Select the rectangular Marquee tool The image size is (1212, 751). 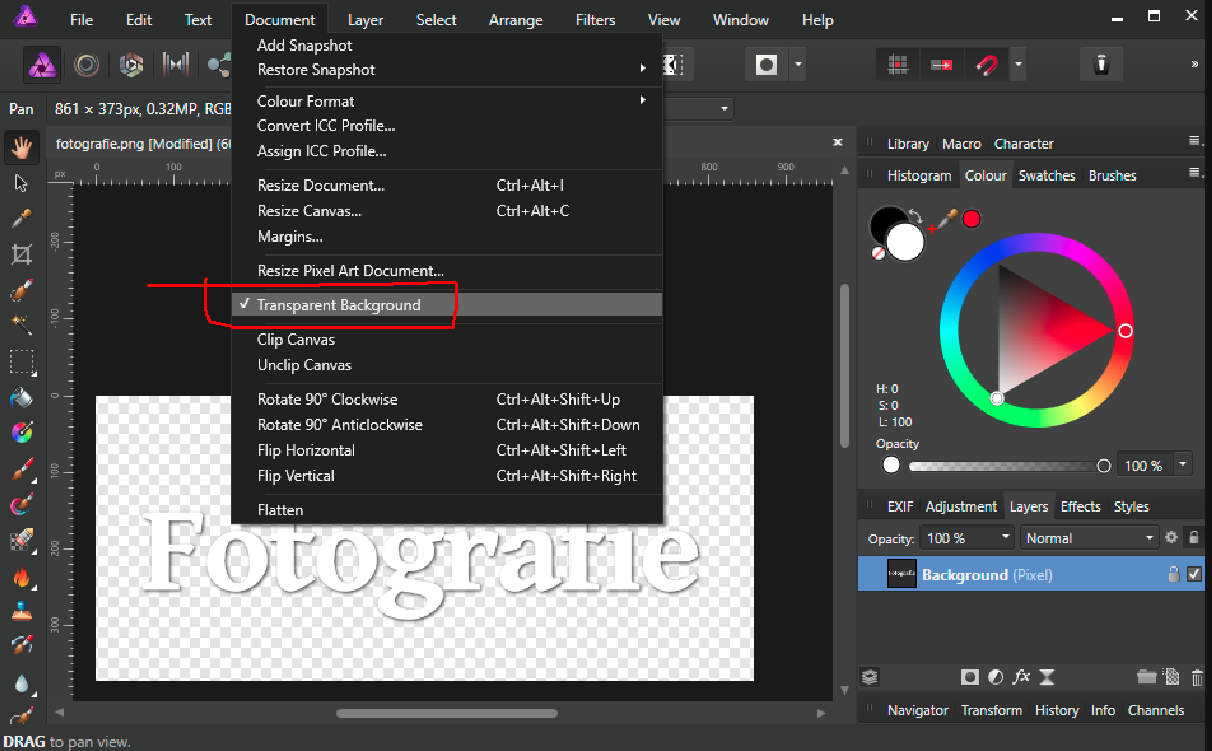click(21, 362)
